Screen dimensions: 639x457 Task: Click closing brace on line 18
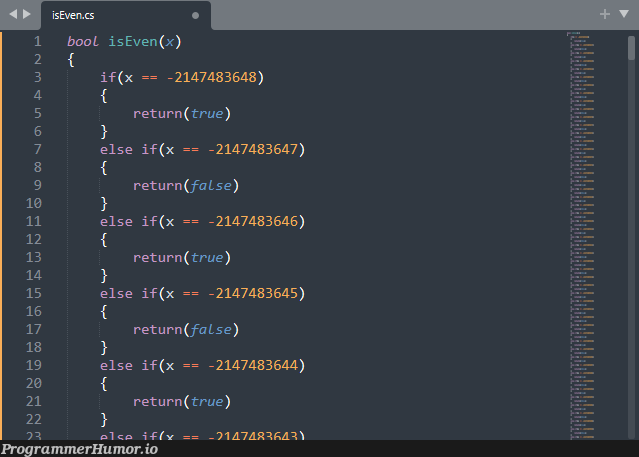pyautogui.click(x=104, y=347)
